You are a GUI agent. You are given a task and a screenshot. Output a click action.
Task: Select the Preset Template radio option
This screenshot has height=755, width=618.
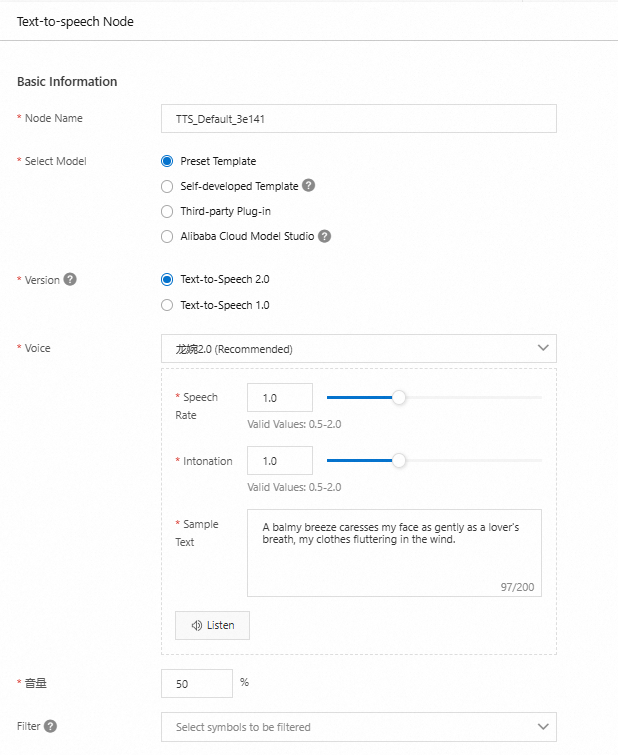click(x=167, y=161)
